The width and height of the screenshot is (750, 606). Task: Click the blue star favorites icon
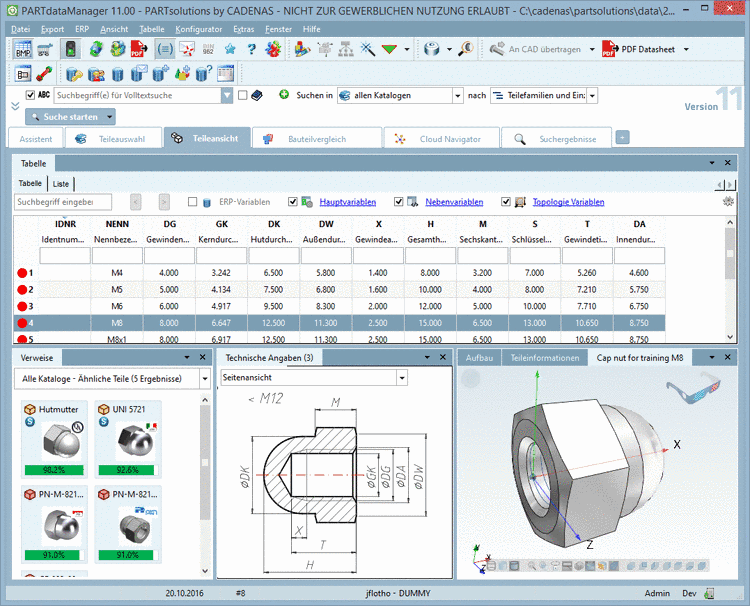230,49
